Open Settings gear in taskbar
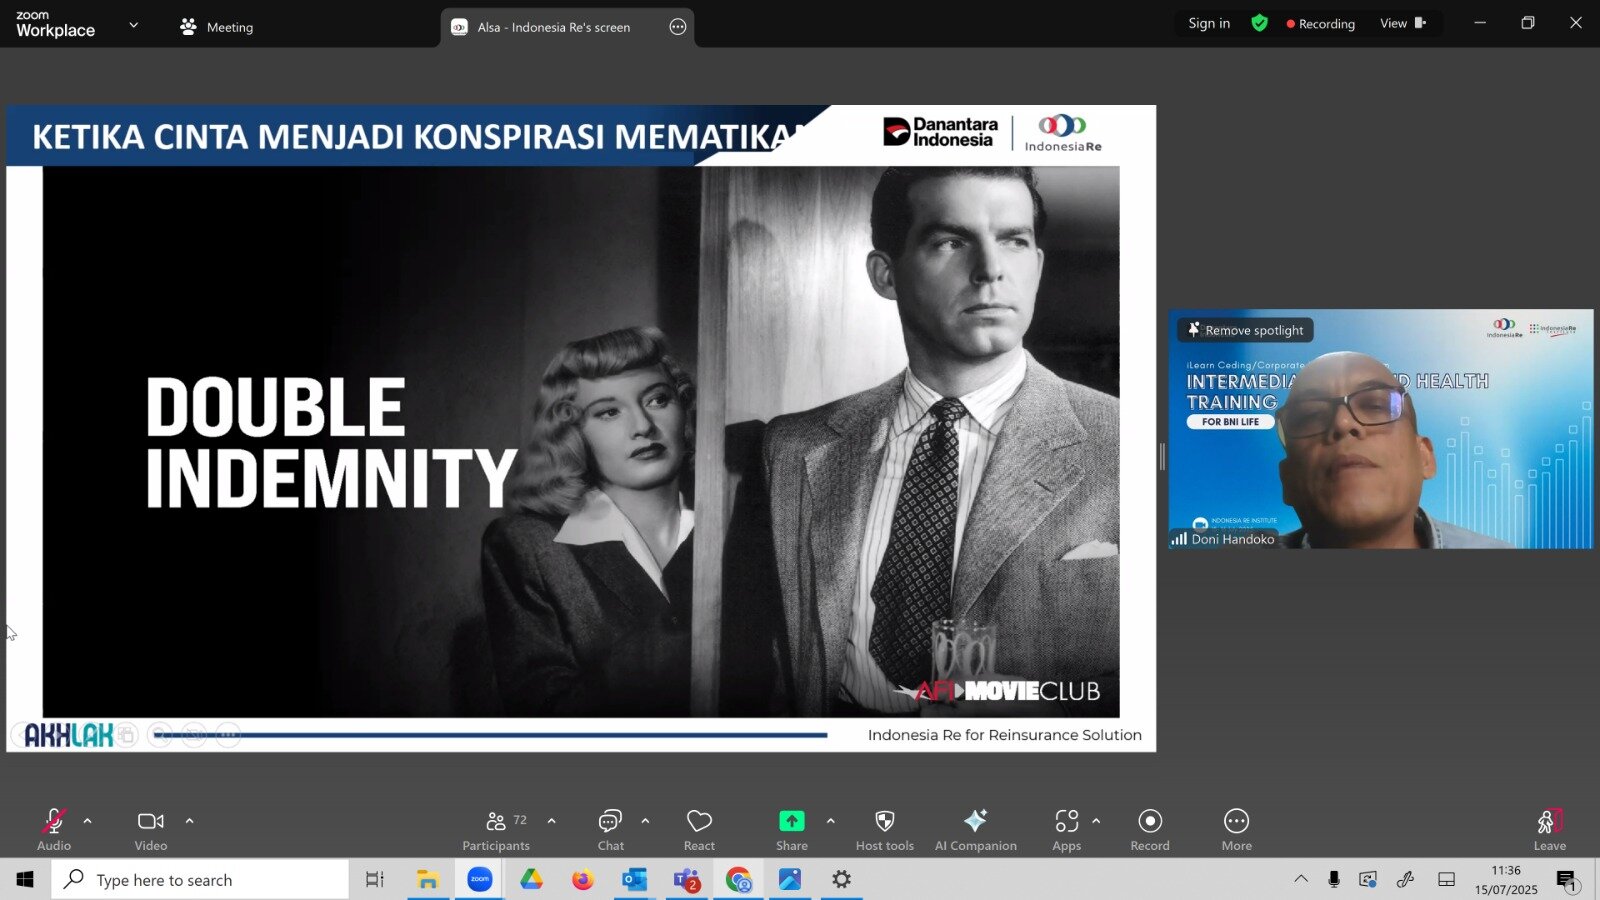 842,879
